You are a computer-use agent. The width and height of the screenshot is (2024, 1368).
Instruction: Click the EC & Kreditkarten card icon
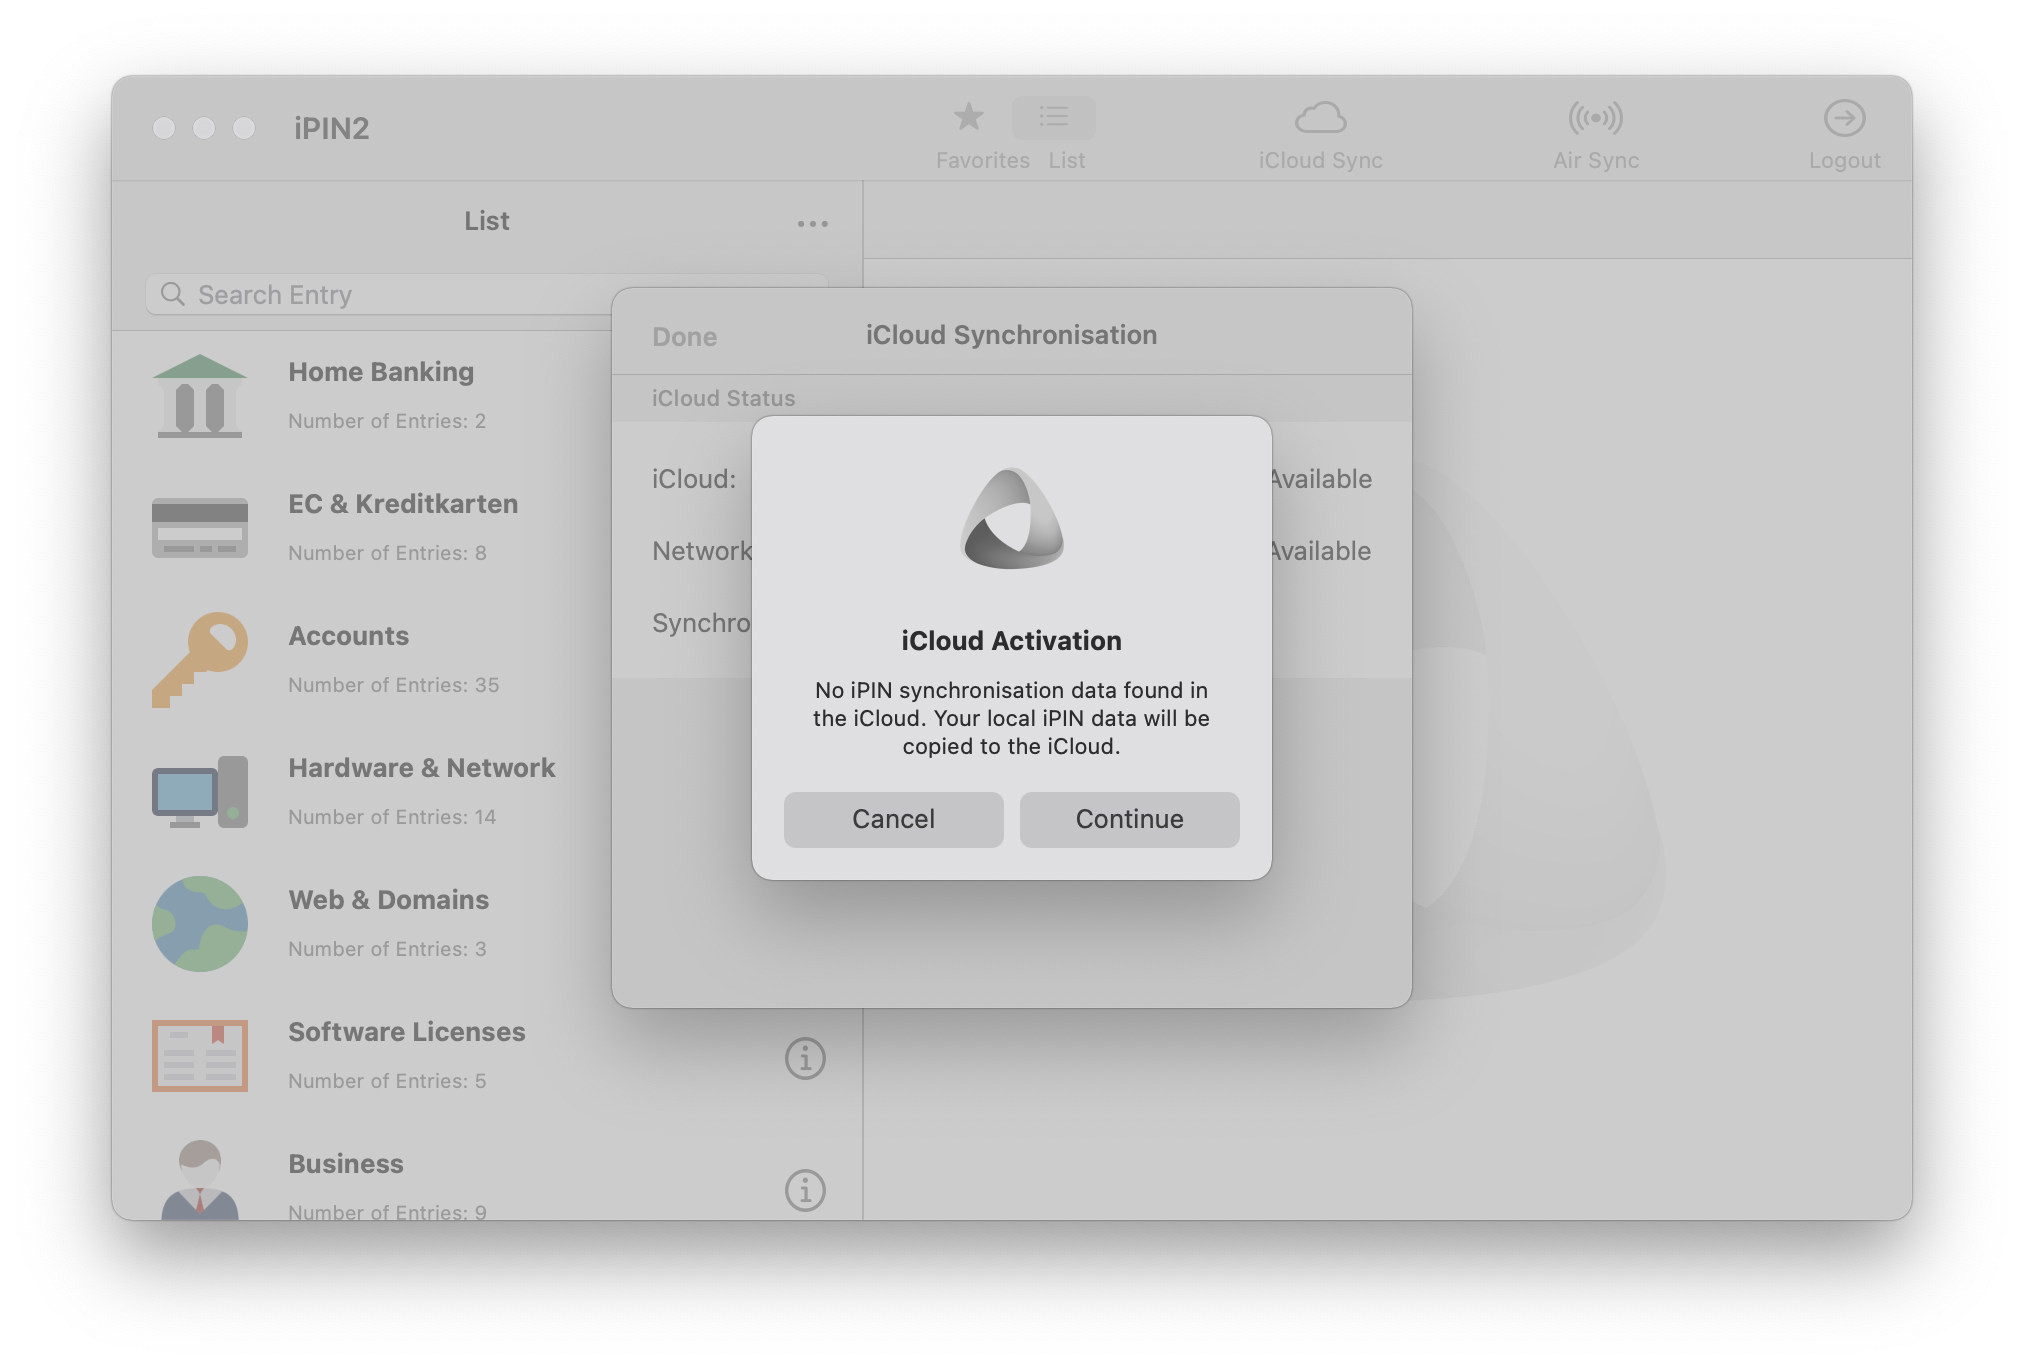point(199,527)
